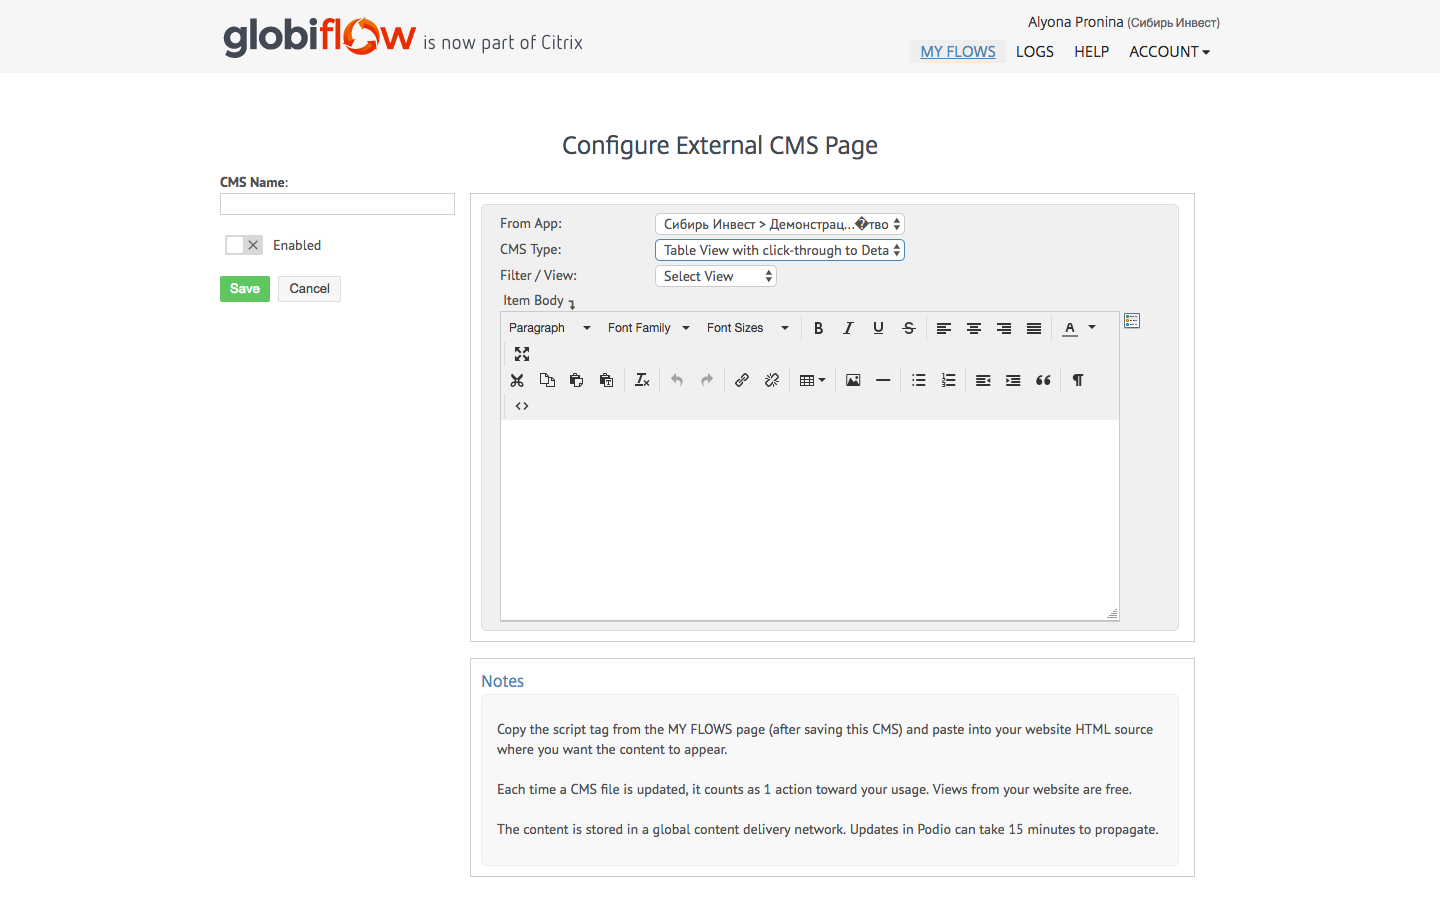
Task: Open the ACCOUNT menu
Action: 1168,52
